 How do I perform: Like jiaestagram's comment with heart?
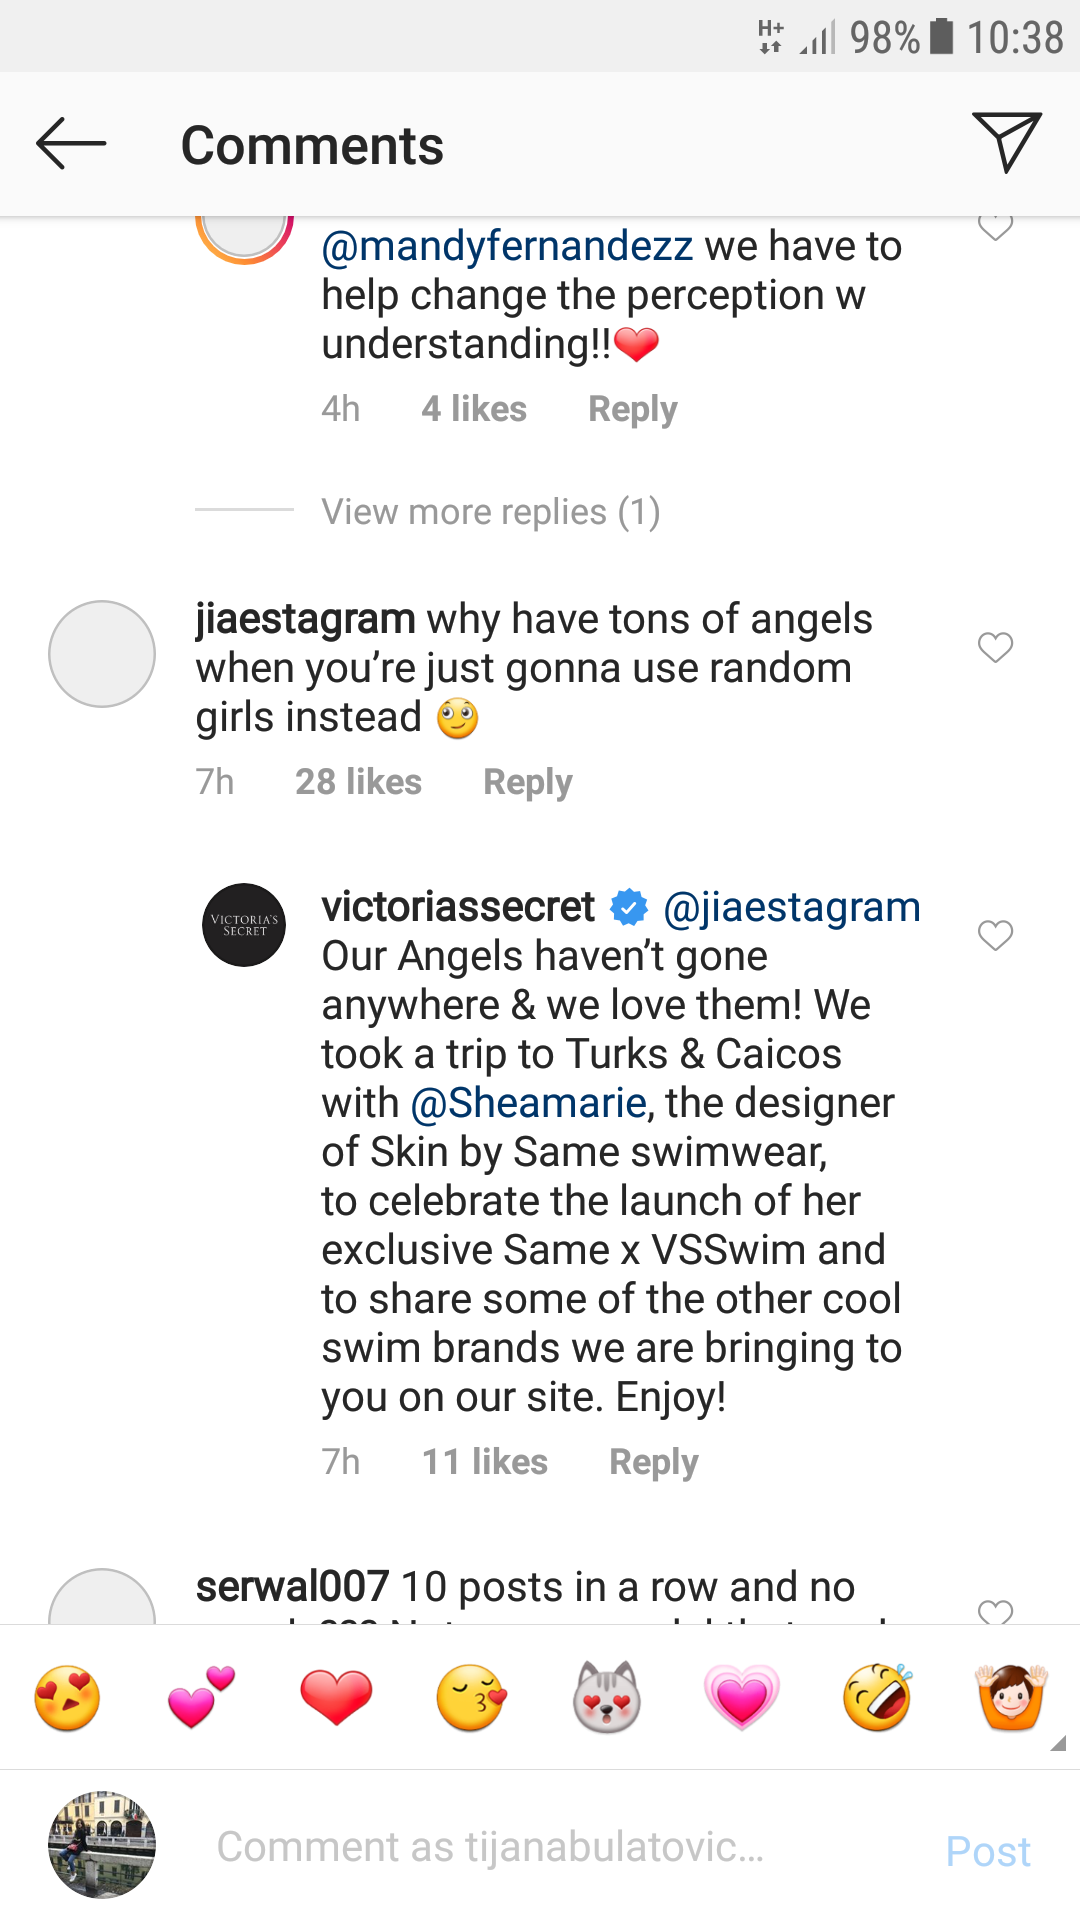click(x=995, y=648)
